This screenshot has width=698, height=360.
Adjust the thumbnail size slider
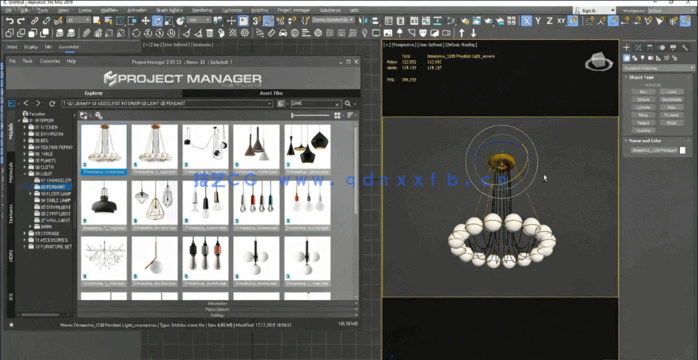point(310,116)
